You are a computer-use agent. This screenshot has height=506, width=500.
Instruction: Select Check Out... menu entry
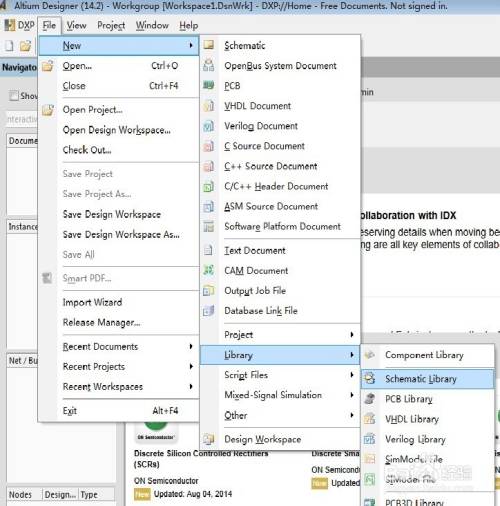point(119,150)
